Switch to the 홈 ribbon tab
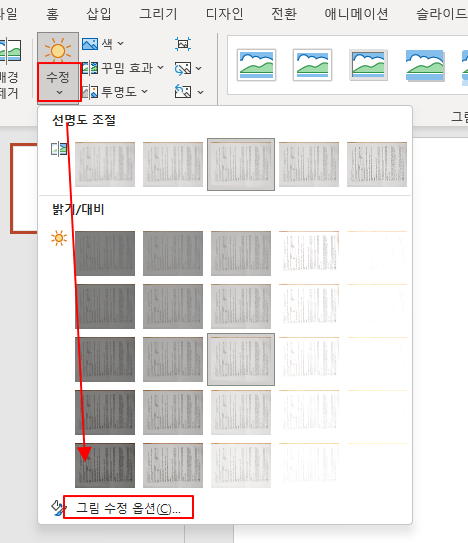The image size is (468, 543). (52, 14)
